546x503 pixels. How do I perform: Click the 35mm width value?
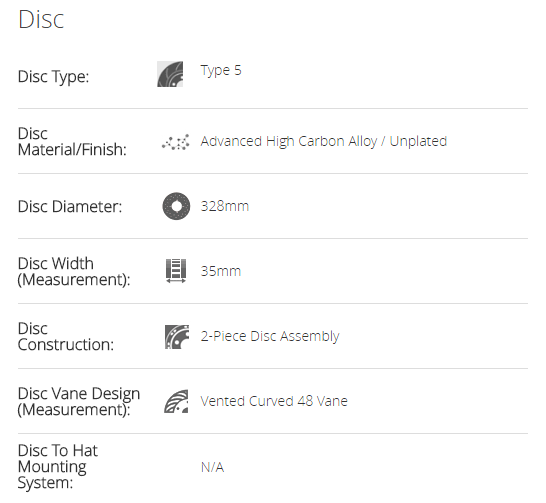221,271
